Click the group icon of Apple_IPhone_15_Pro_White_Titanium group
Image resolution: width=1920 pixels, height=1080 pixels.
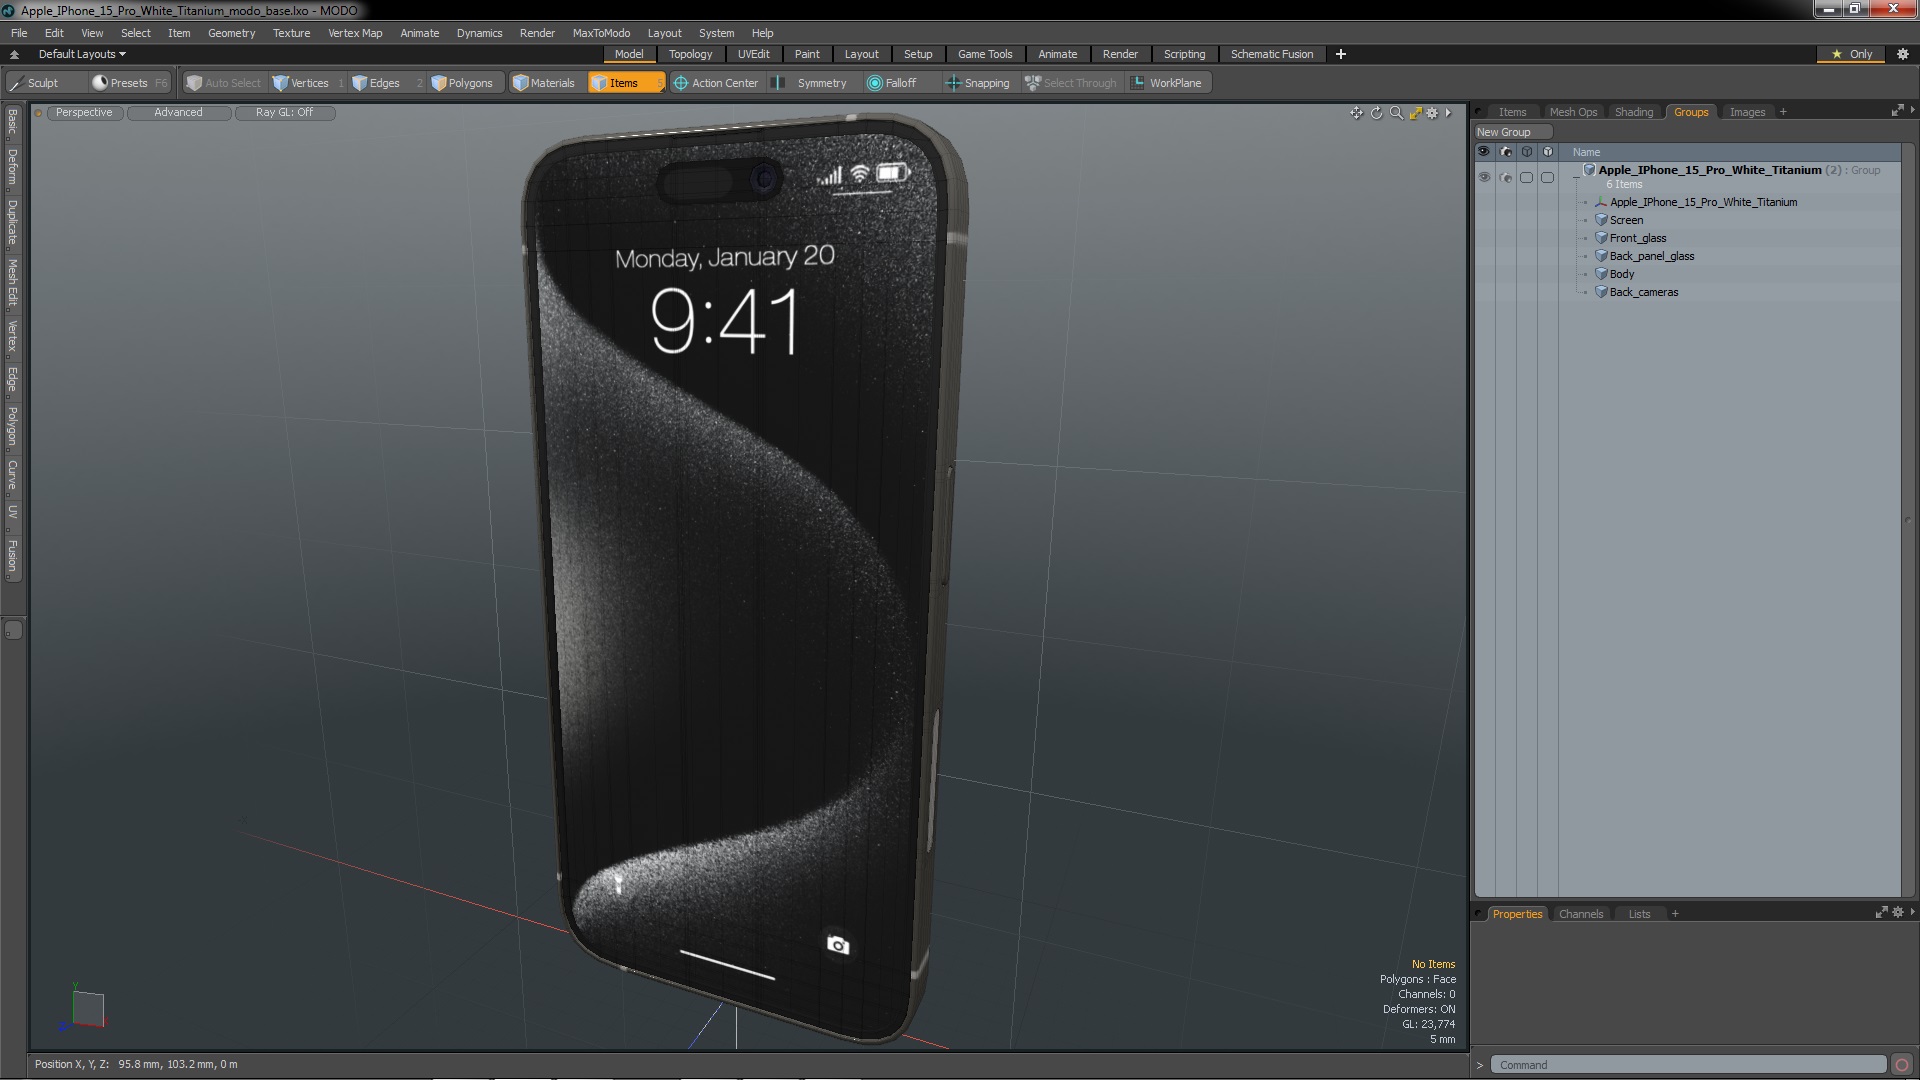pos(1589,170)
